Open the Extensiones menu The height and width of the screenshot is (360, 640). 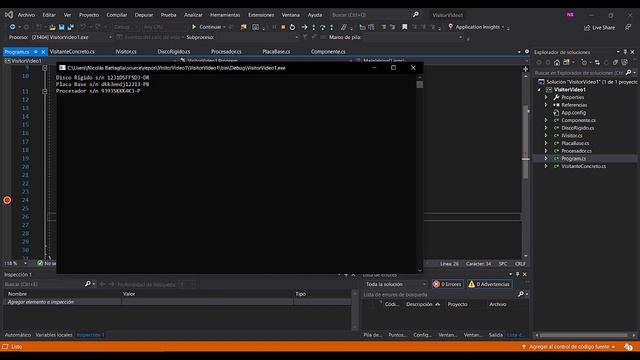tap(261, 15)
